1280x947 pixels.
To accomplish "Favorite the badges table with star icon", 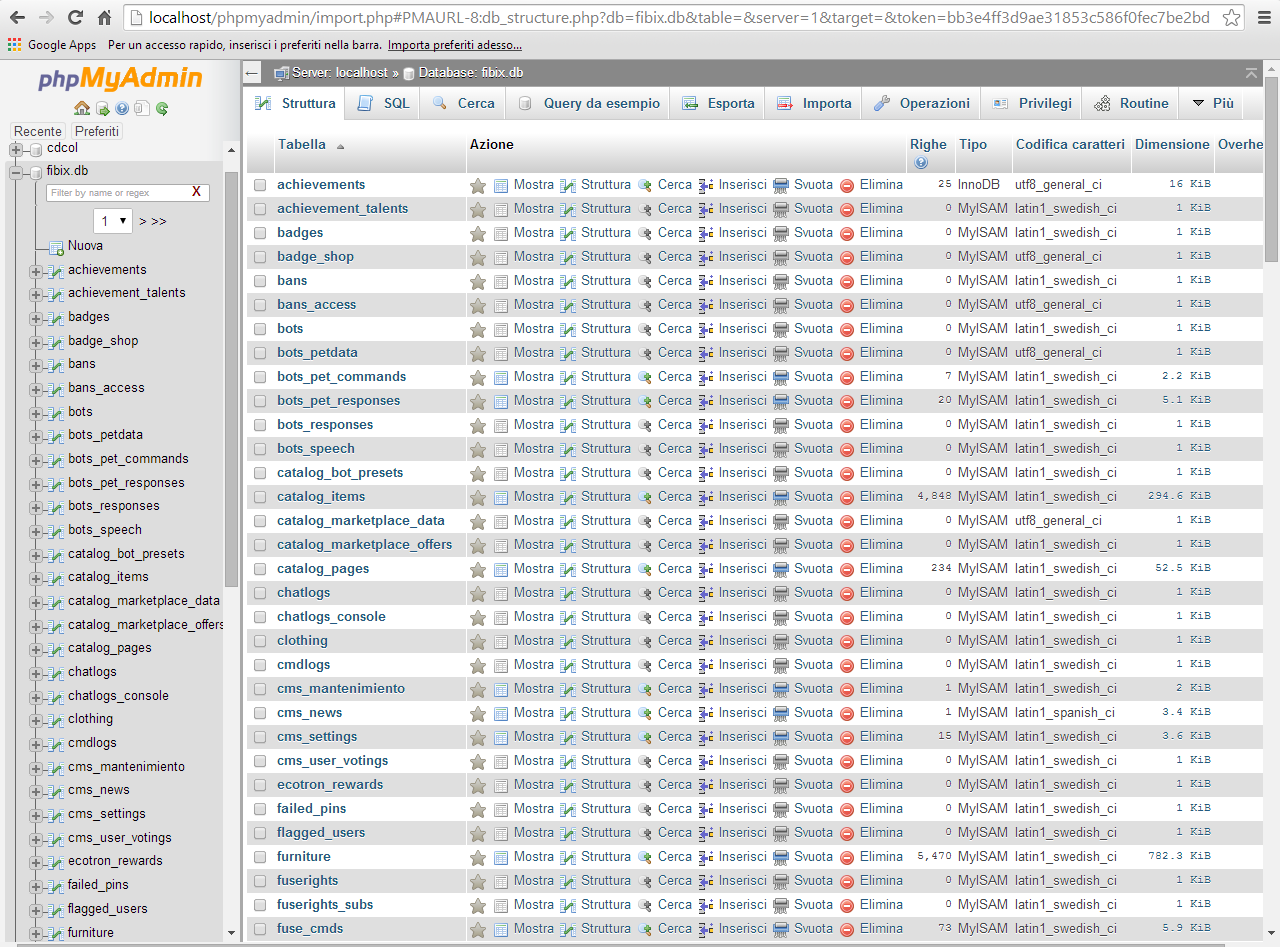I will (x=478, y=233).
